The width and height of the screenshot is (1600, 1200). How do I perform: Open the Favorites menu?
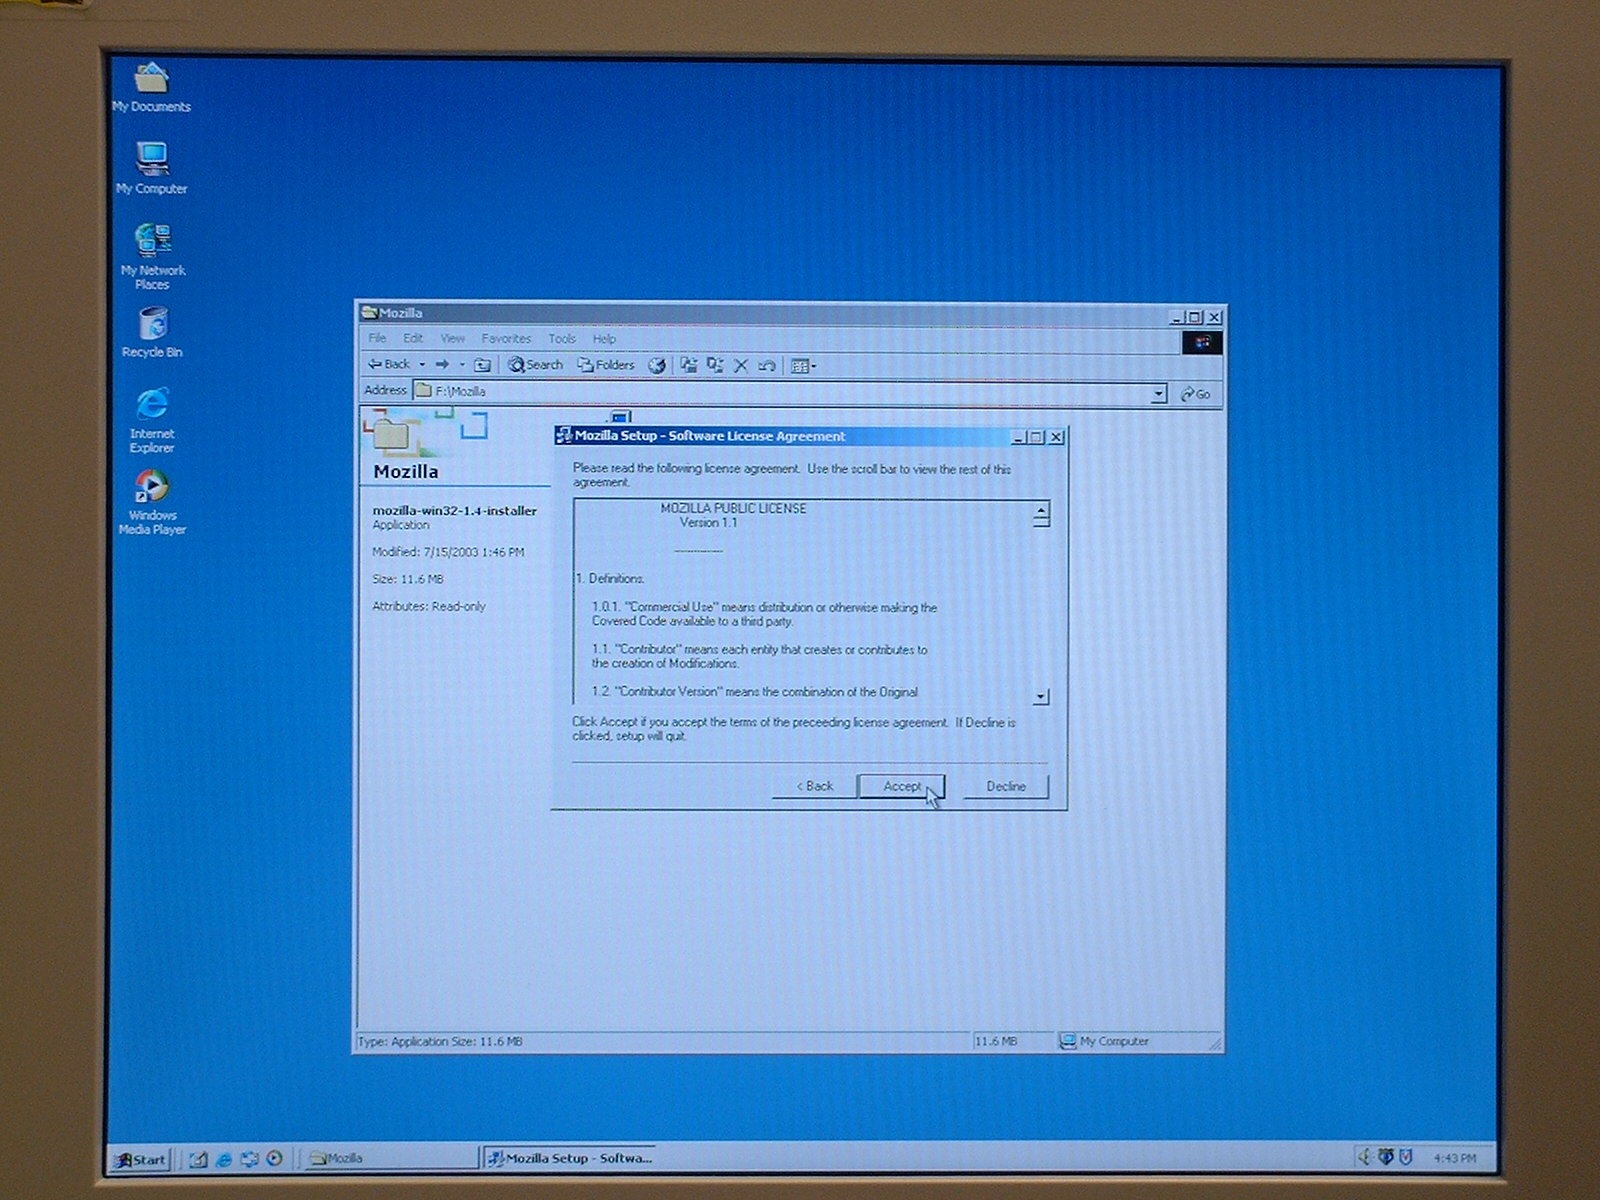506,339
